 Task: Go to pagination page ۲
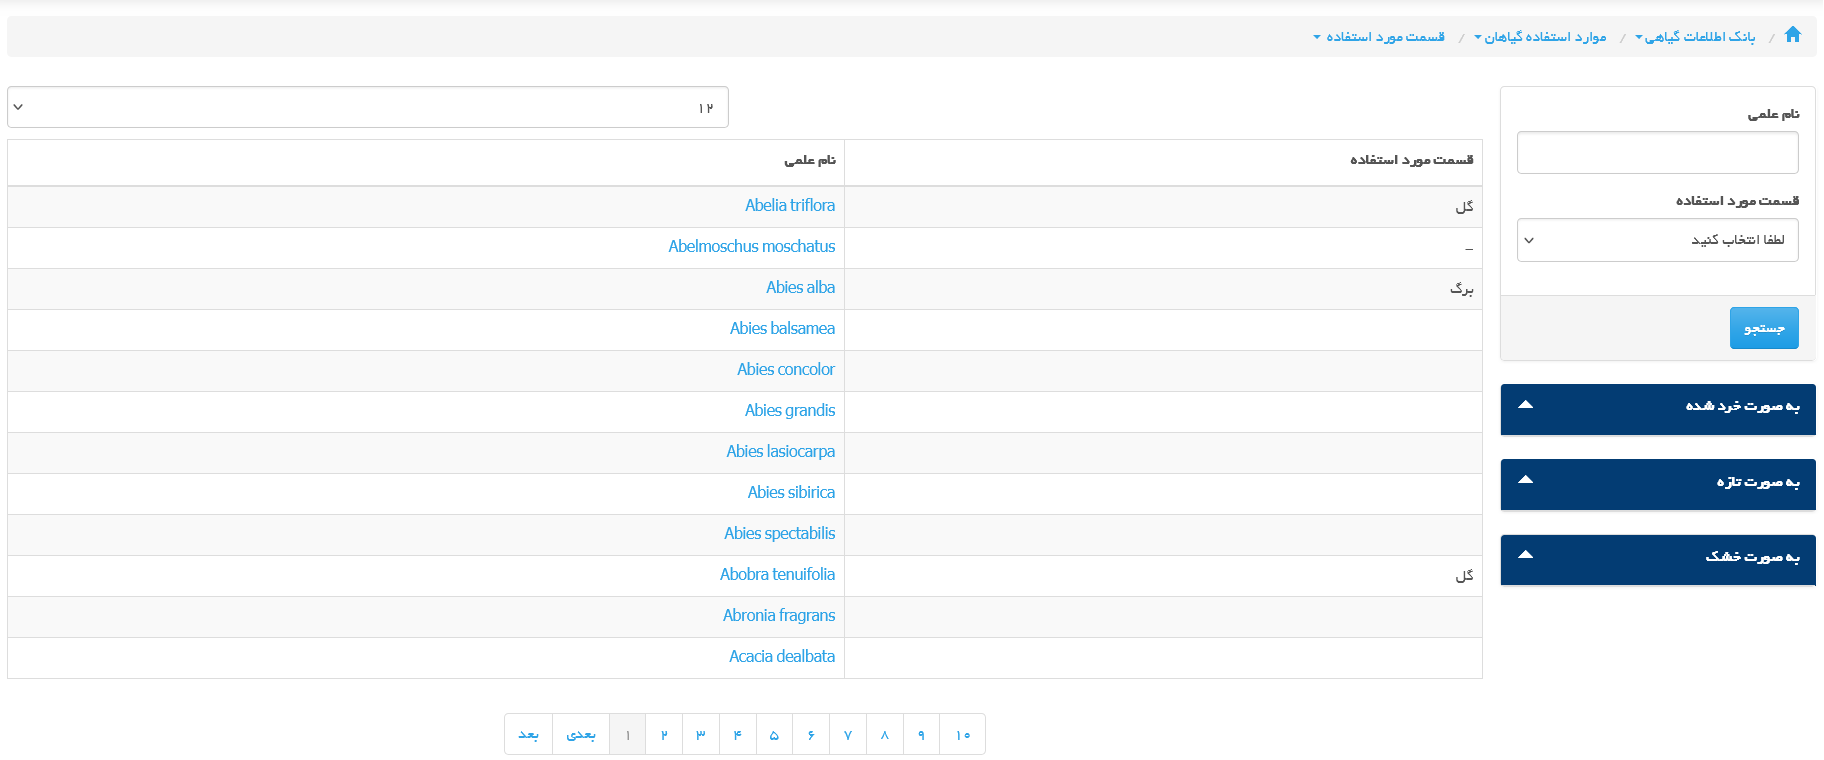click(x=664, y=735)
